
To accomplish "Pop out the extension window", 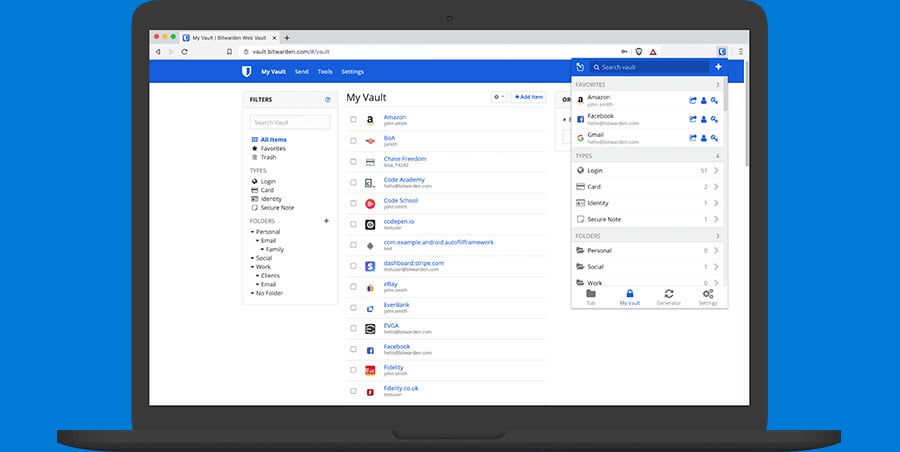I will (580, 67).
